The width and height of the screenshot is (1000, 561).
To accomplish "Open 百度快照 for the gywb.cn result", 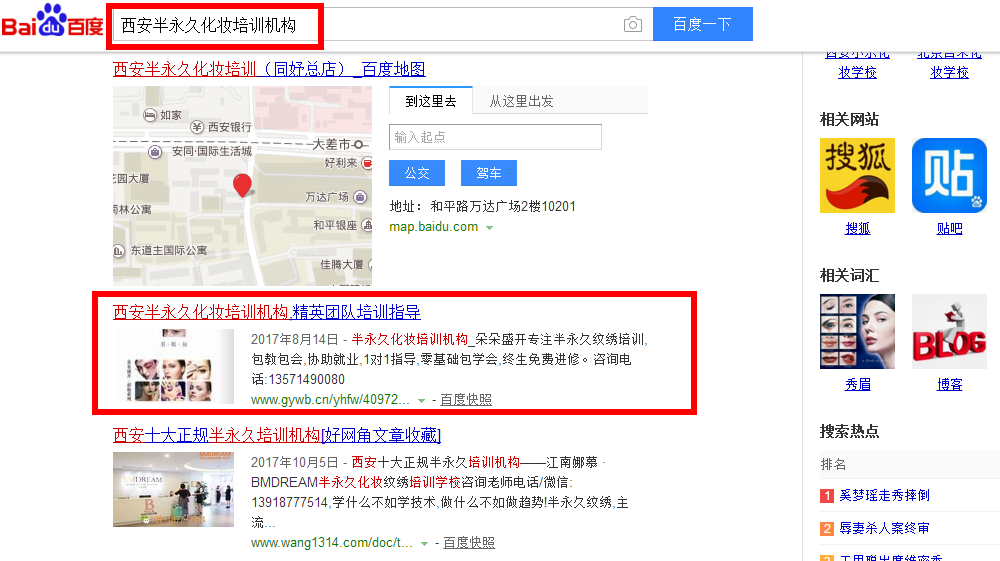I will tap(466, 400).
